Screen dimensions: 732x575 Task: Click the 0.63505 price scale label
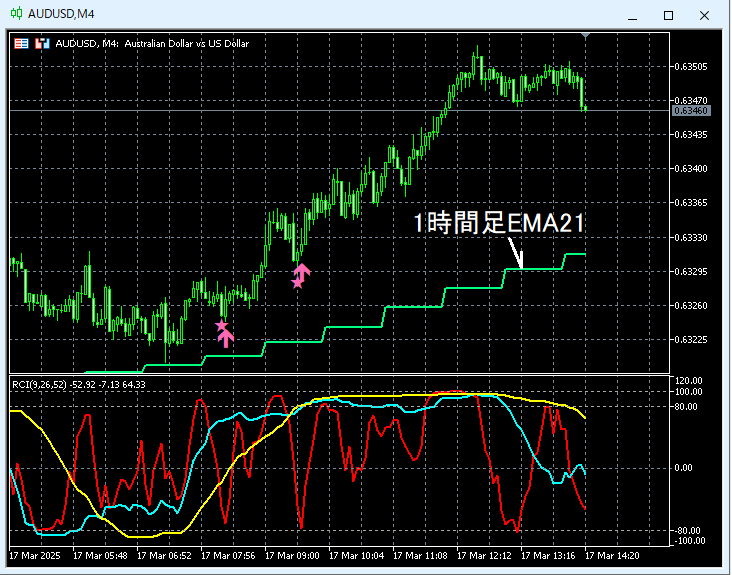[x=691, y=67]
